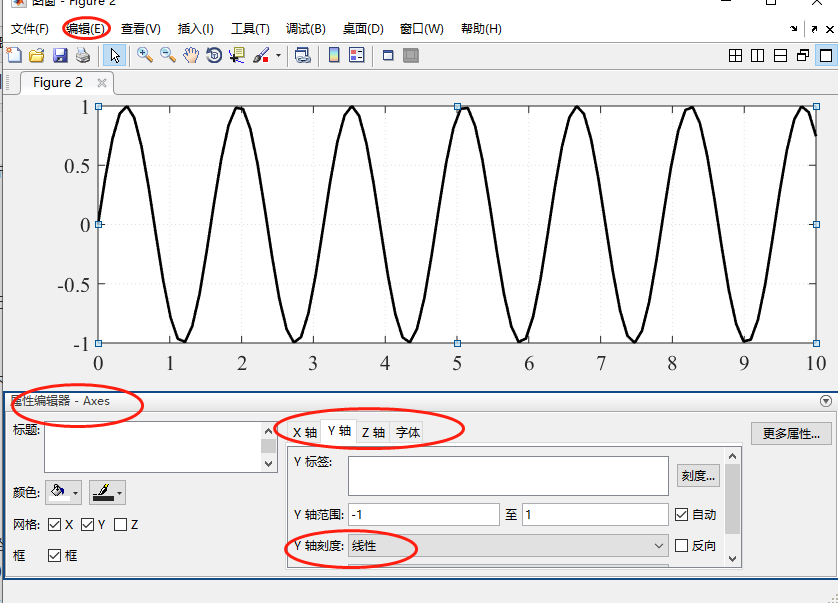The height and width of the screenshot is (603, 838).
Task: Save the figure with the floppy icon
Action: (60, 55)
